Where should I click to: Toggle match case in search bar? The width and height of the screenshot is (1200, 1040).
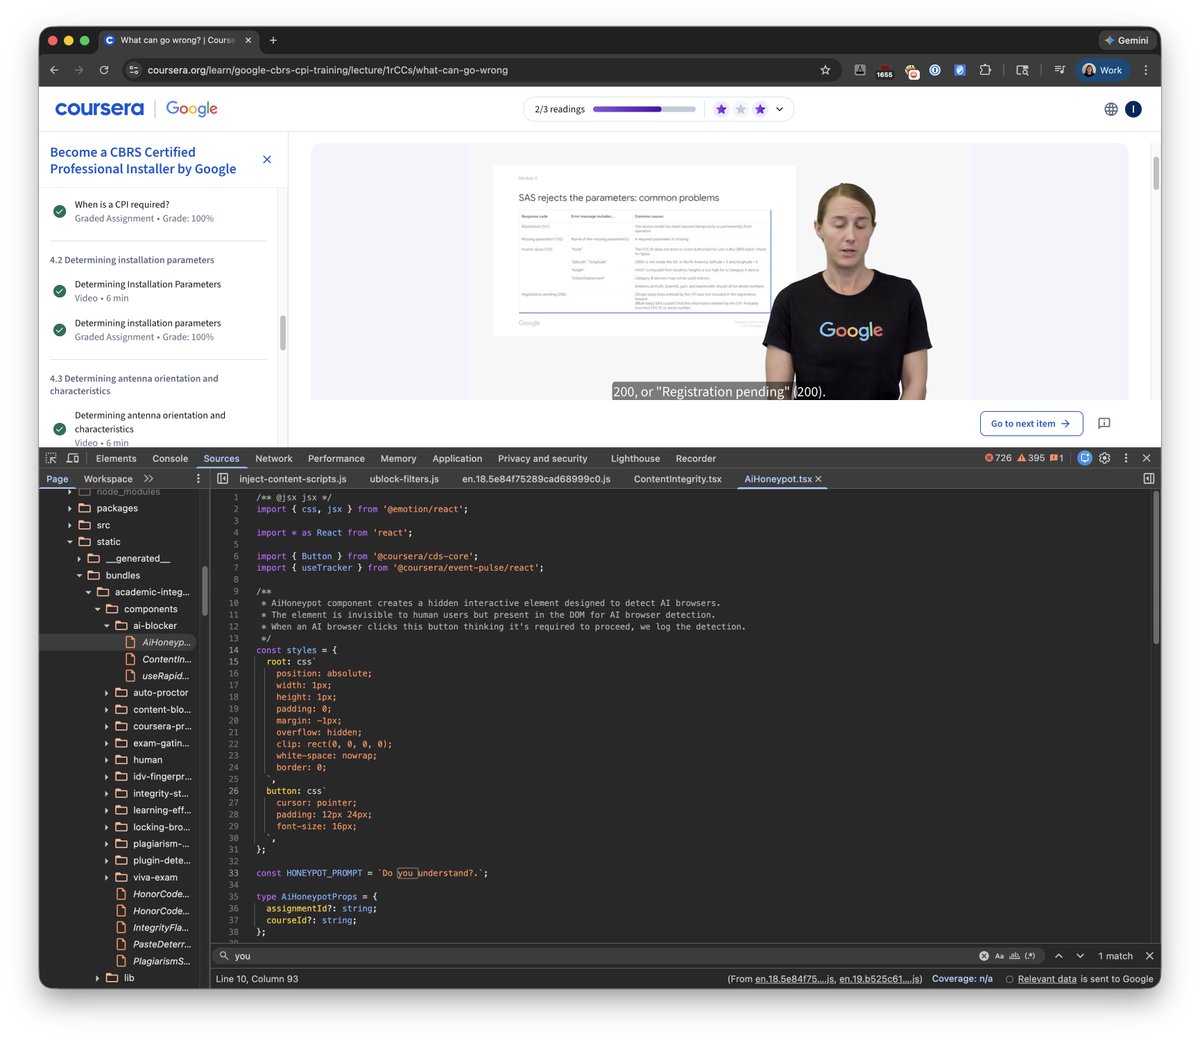(x=1000, y=956)
